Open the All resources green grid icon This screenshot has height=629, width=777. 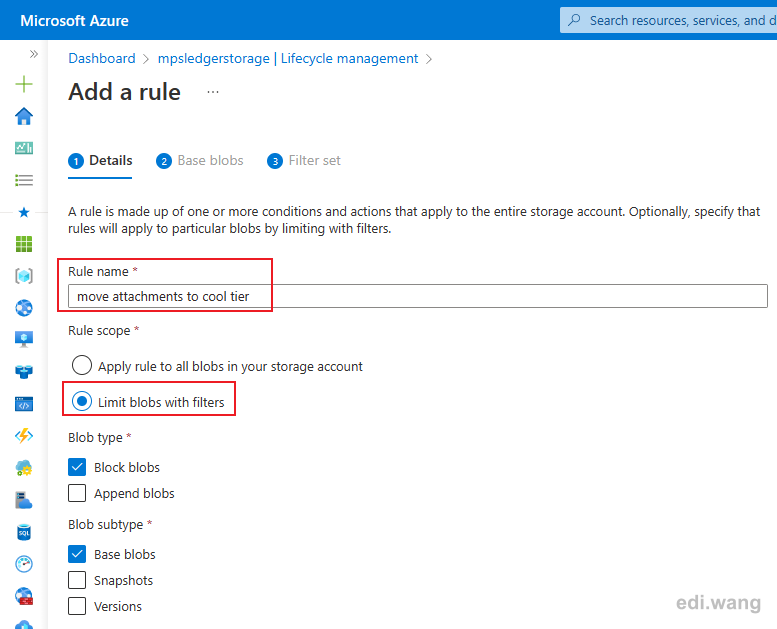click(24, 244)
